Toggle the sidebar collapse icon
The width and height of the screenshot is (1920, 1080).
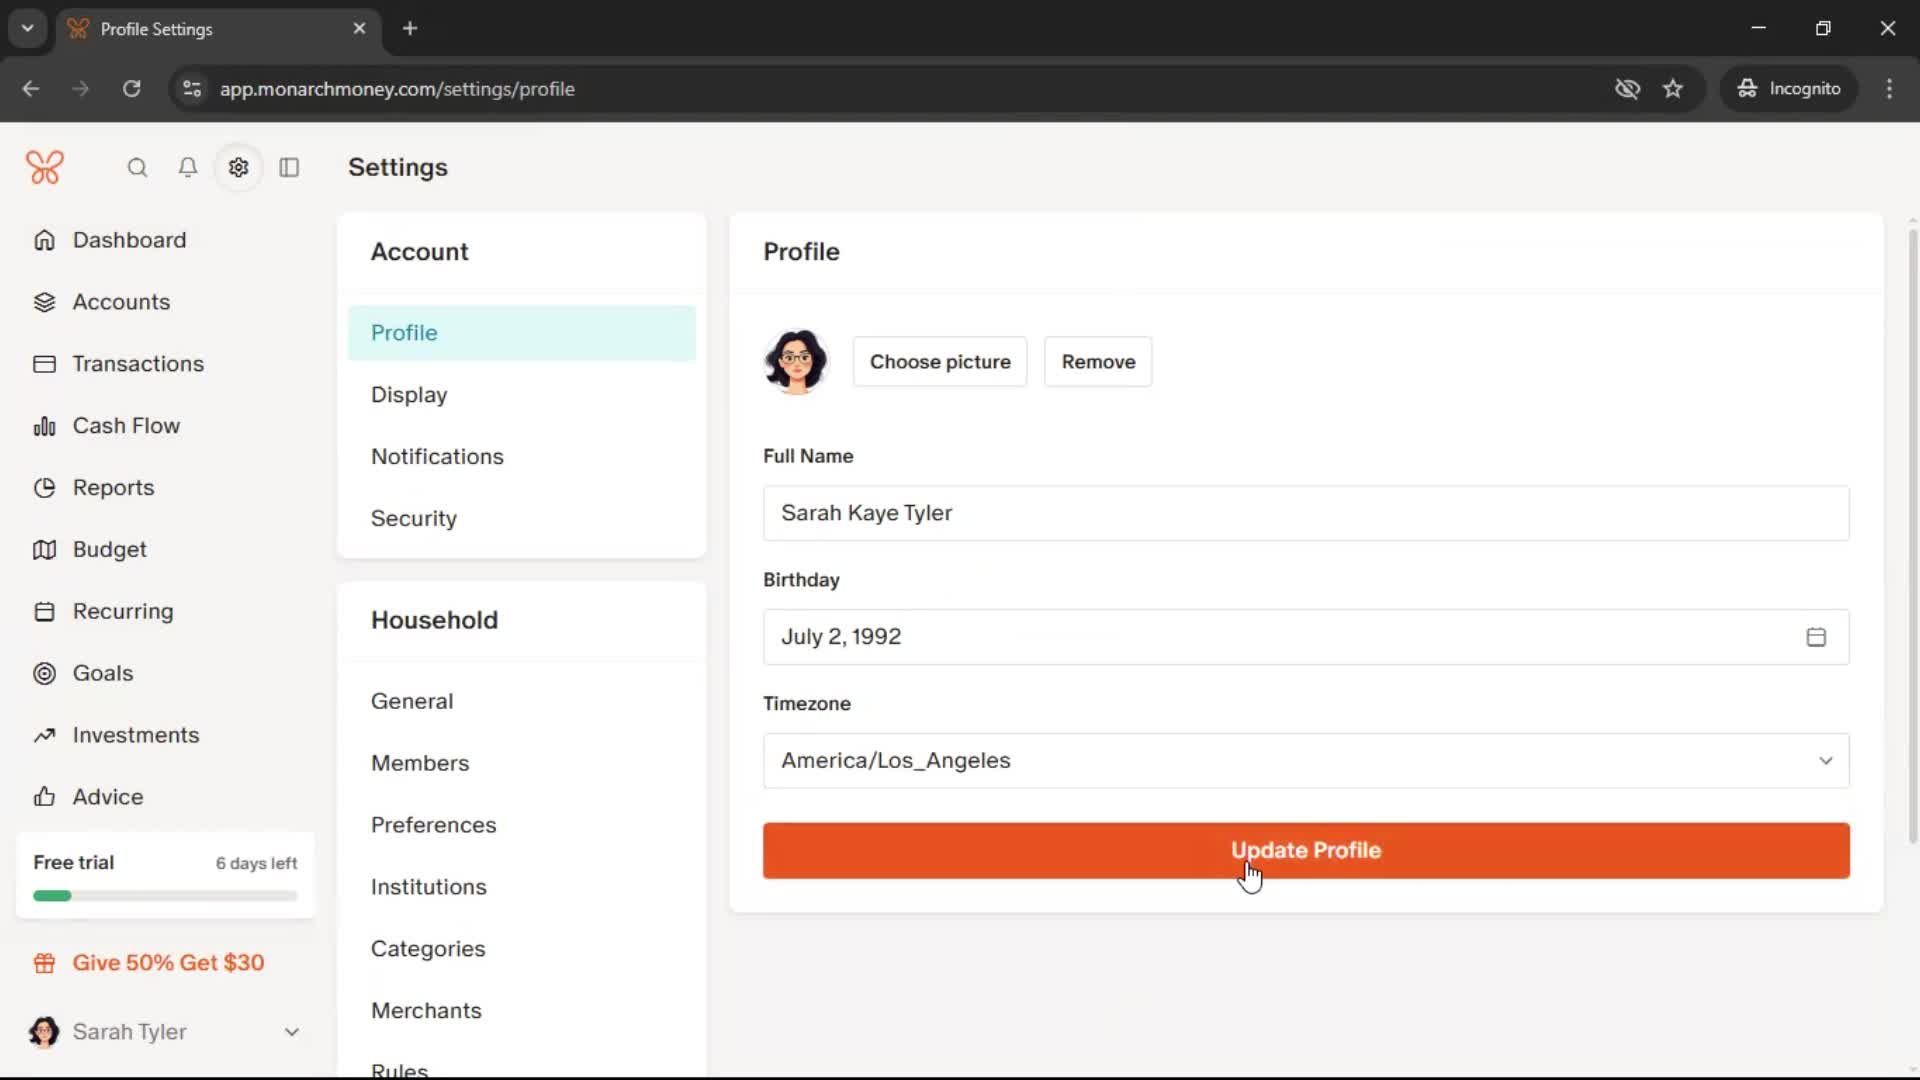[x=289, y=168]
